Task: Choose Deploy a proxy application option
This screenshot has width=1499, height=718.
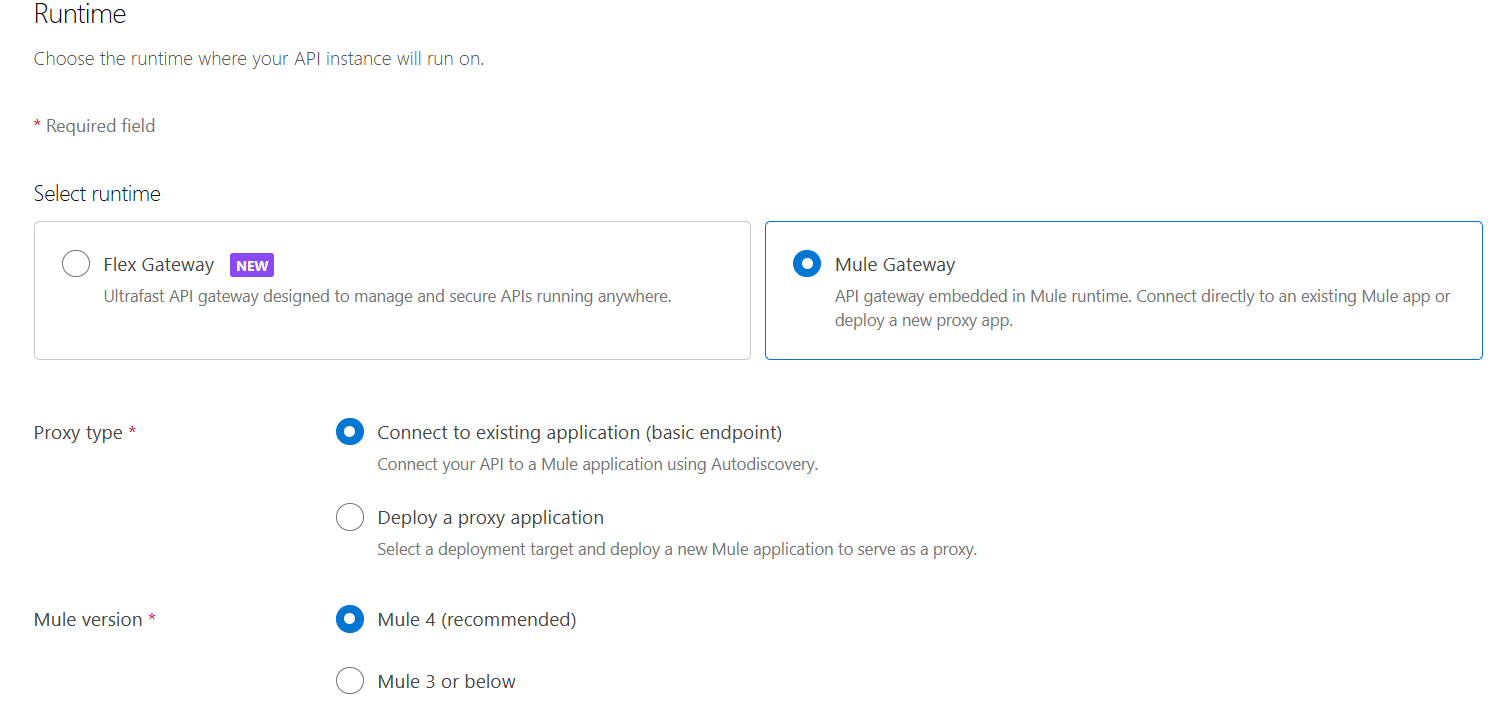Action: tap(349, 517)
